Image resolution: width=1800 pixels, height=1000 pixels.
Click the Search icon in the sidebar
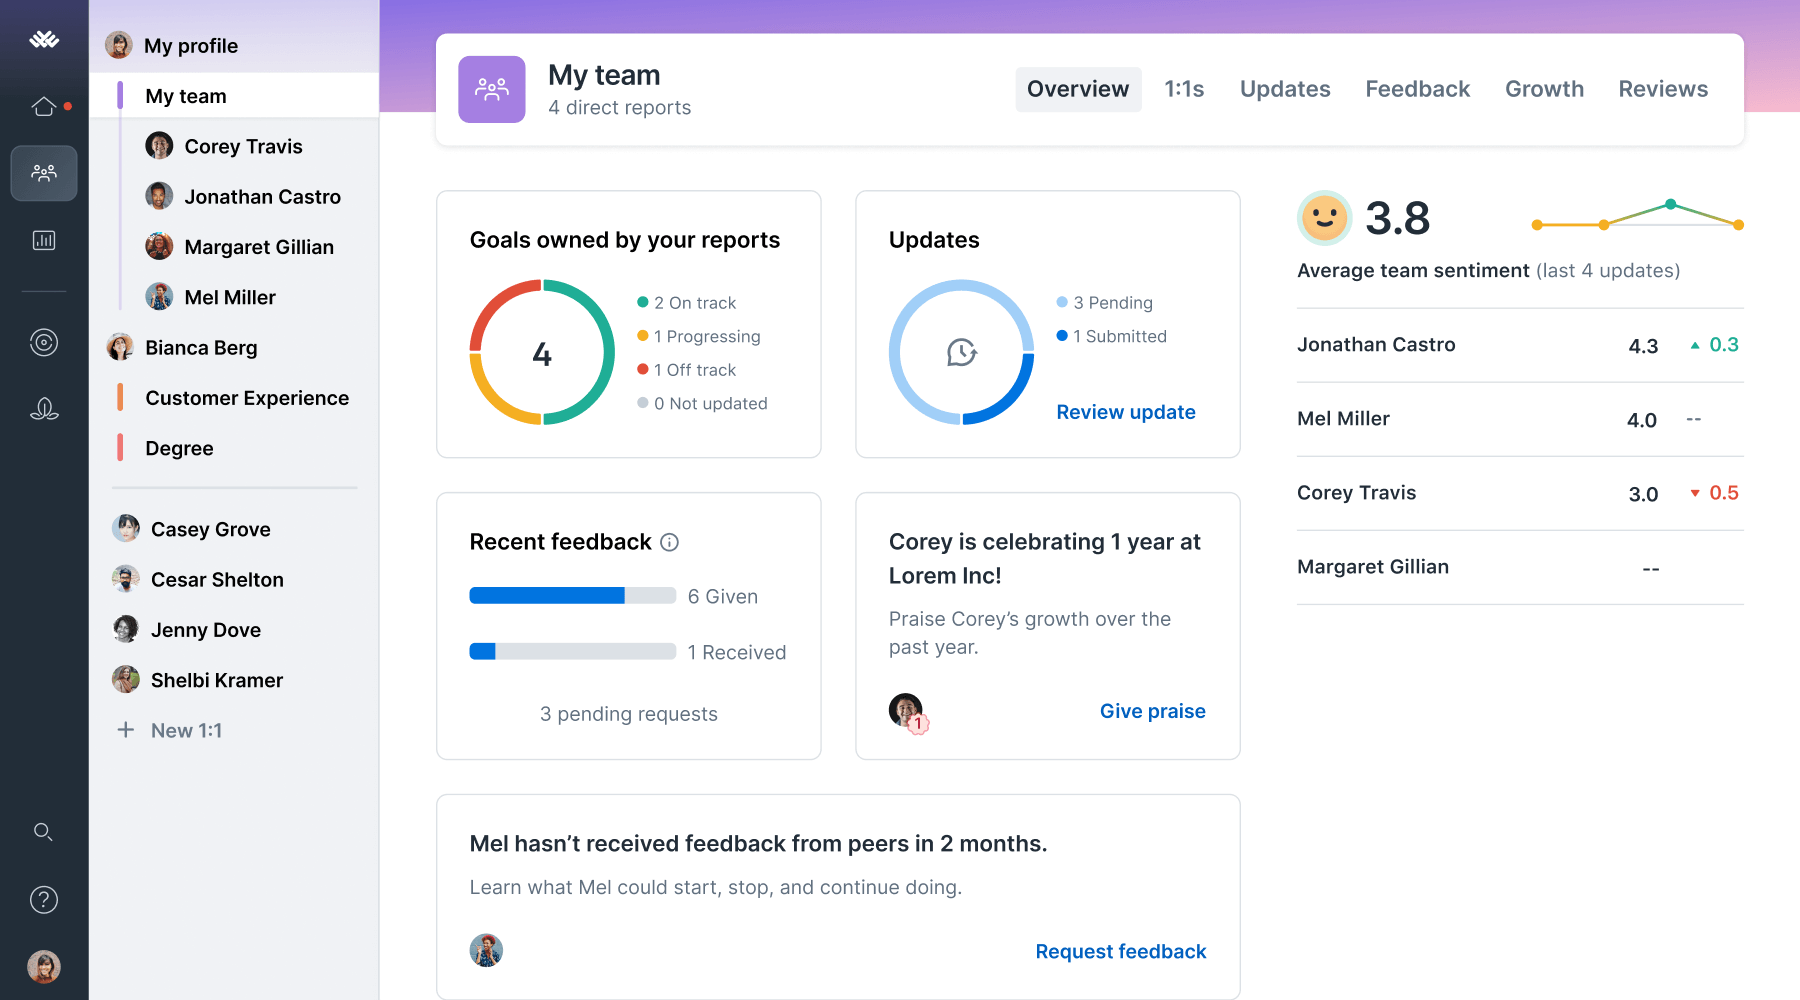[x=44, y=831]
